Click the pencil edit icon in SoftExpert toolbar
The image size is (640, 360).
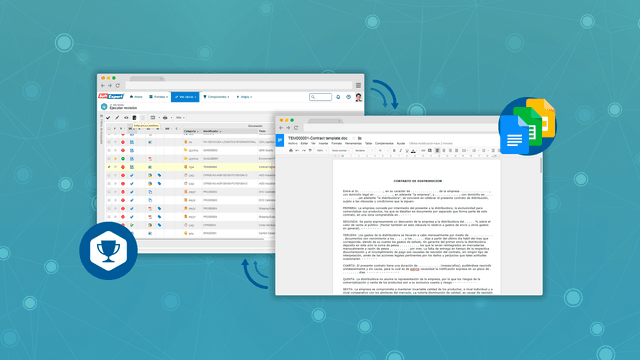click(117, 118)
